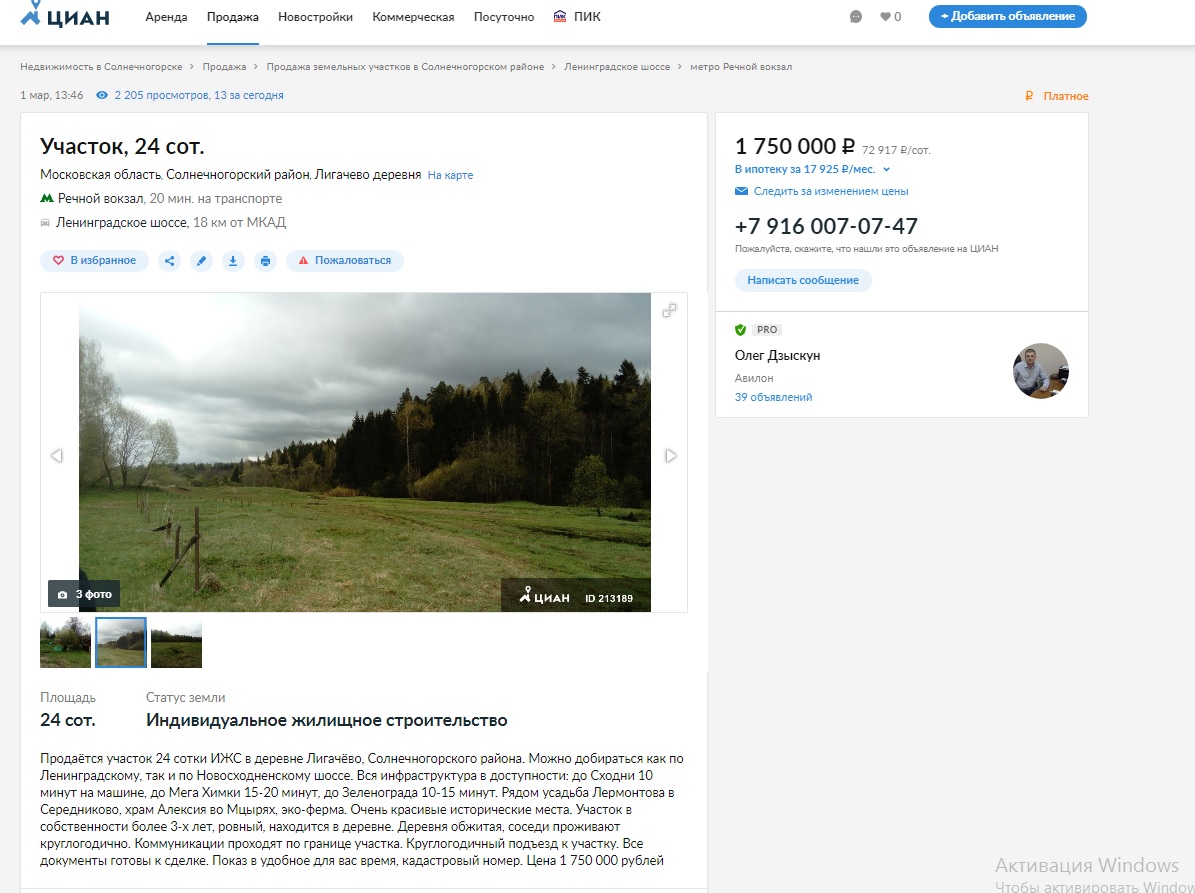Viewport: 1195px width, 893px height.
Task: Open the Коммерческая menu
Action: pos(413,17)
